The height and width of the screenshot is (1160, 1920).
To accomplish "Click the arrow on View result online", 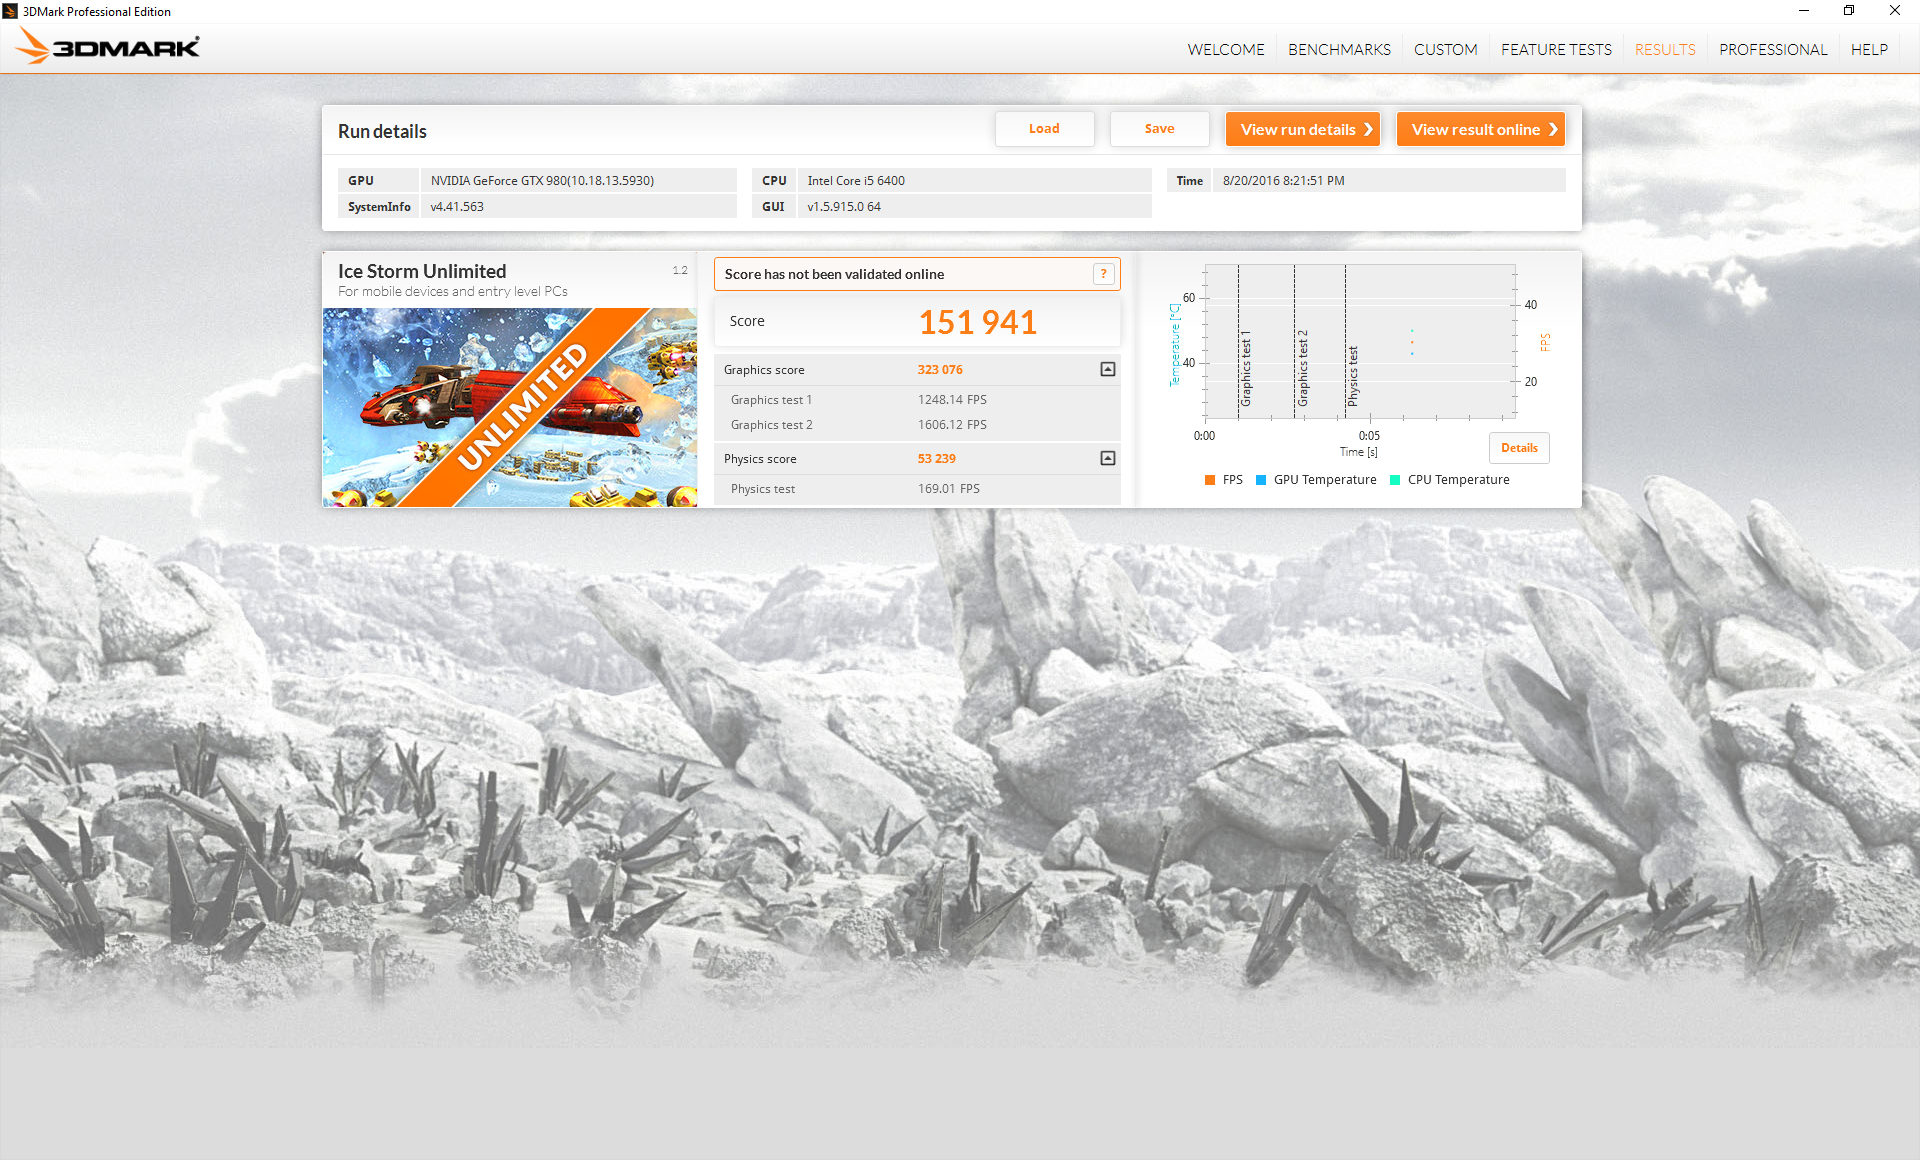I will (x=1552, y=129).
